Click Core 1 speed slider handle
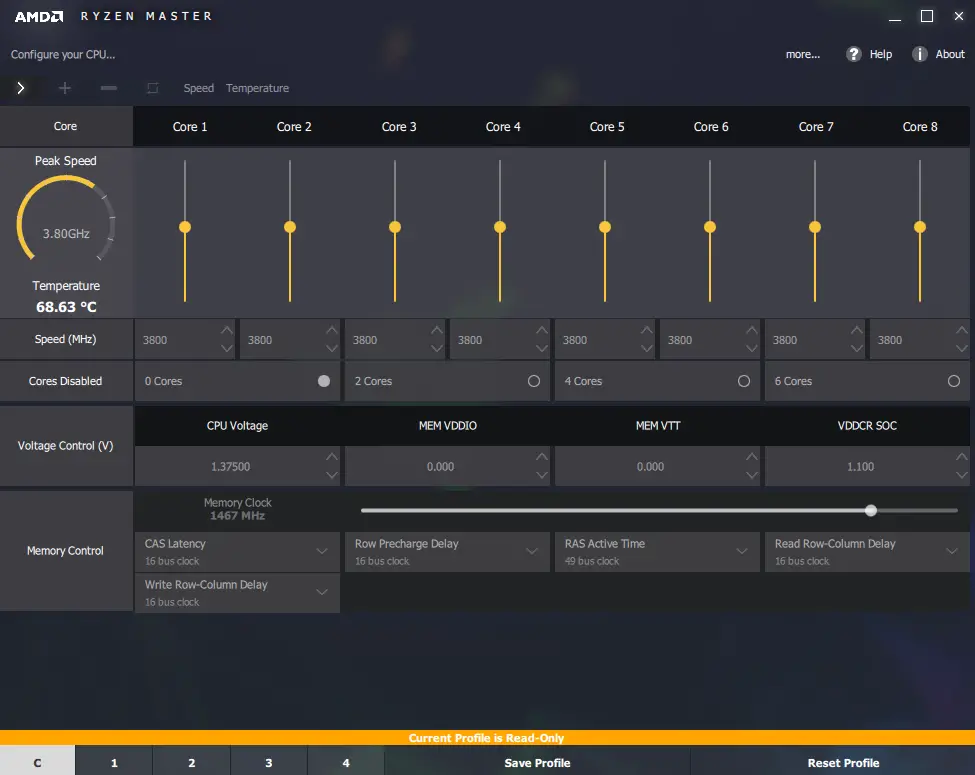 pyautogui.click(x=185, y=227)
